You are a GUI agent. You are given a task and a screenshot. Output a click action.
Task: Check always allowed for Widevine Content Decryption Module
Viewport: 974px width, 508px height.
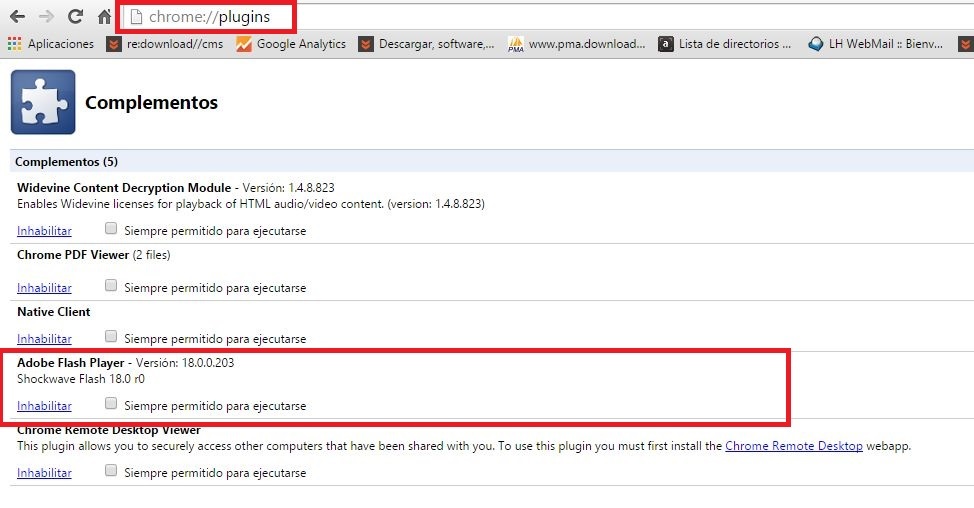click(x=111, y=228)
